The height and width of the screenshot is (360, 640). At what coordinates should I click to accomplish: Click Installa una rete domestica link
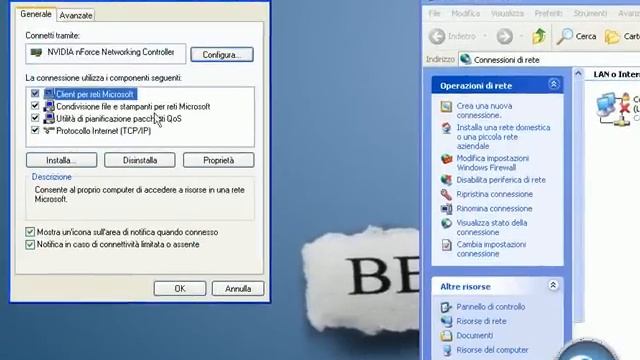[x=503, y=137]
